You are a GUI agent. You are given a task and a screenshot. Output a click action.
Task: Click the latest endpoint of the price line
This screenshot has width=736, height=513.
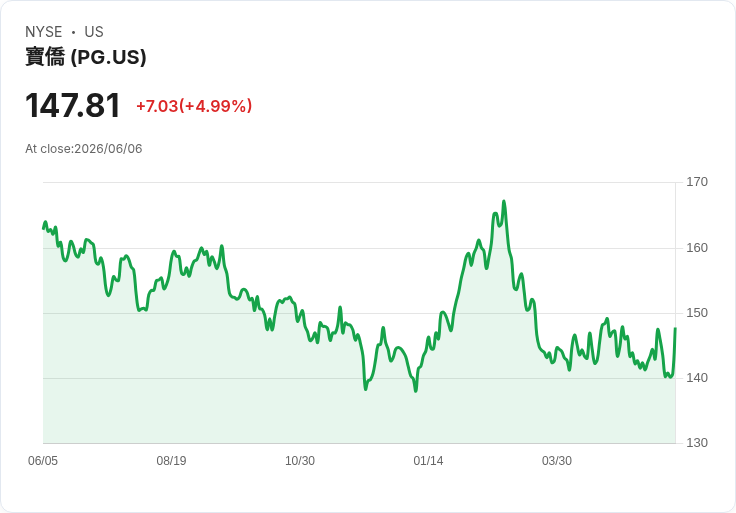point(675,328)
